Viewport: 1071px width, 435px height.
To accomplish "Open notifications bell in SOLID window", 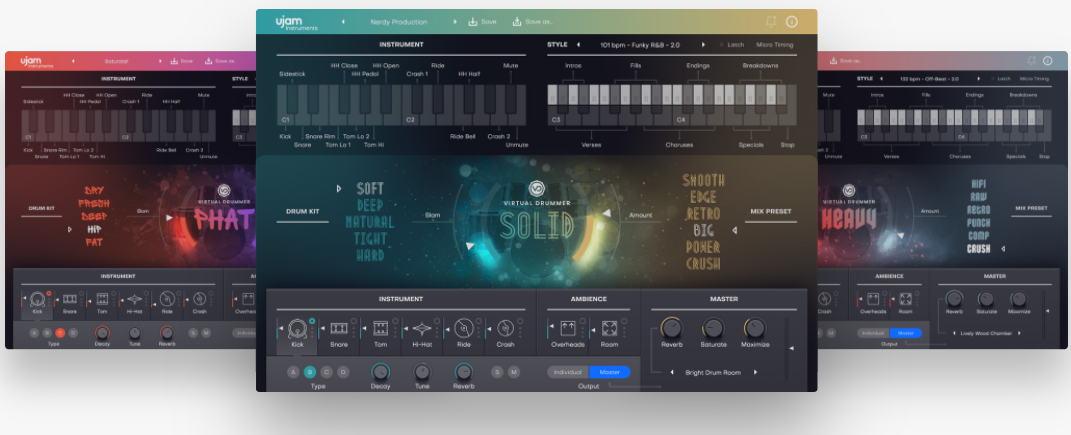I will click(x=771, y=22).
